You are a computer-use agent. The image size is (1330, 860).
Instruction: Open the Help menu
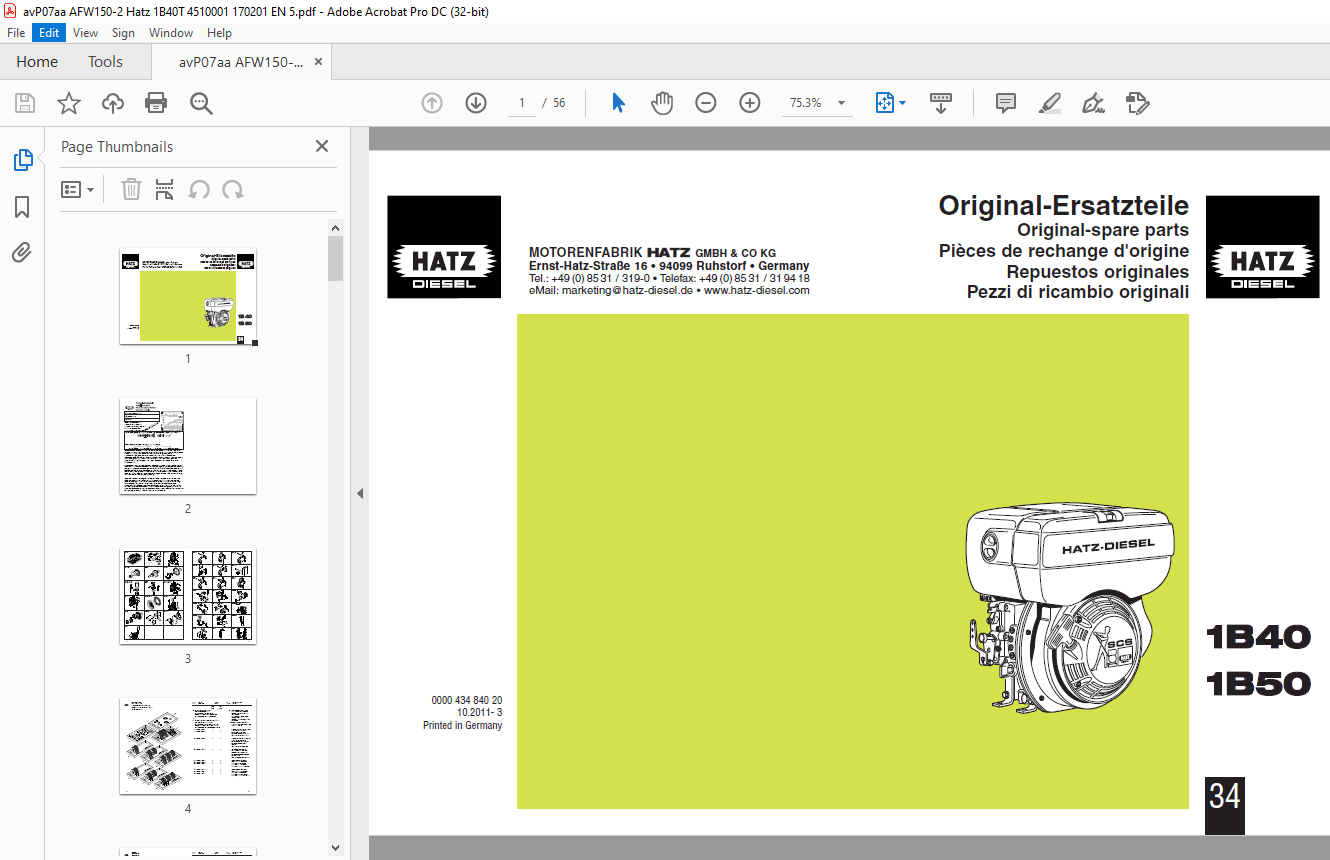click(x=219, y=33)
